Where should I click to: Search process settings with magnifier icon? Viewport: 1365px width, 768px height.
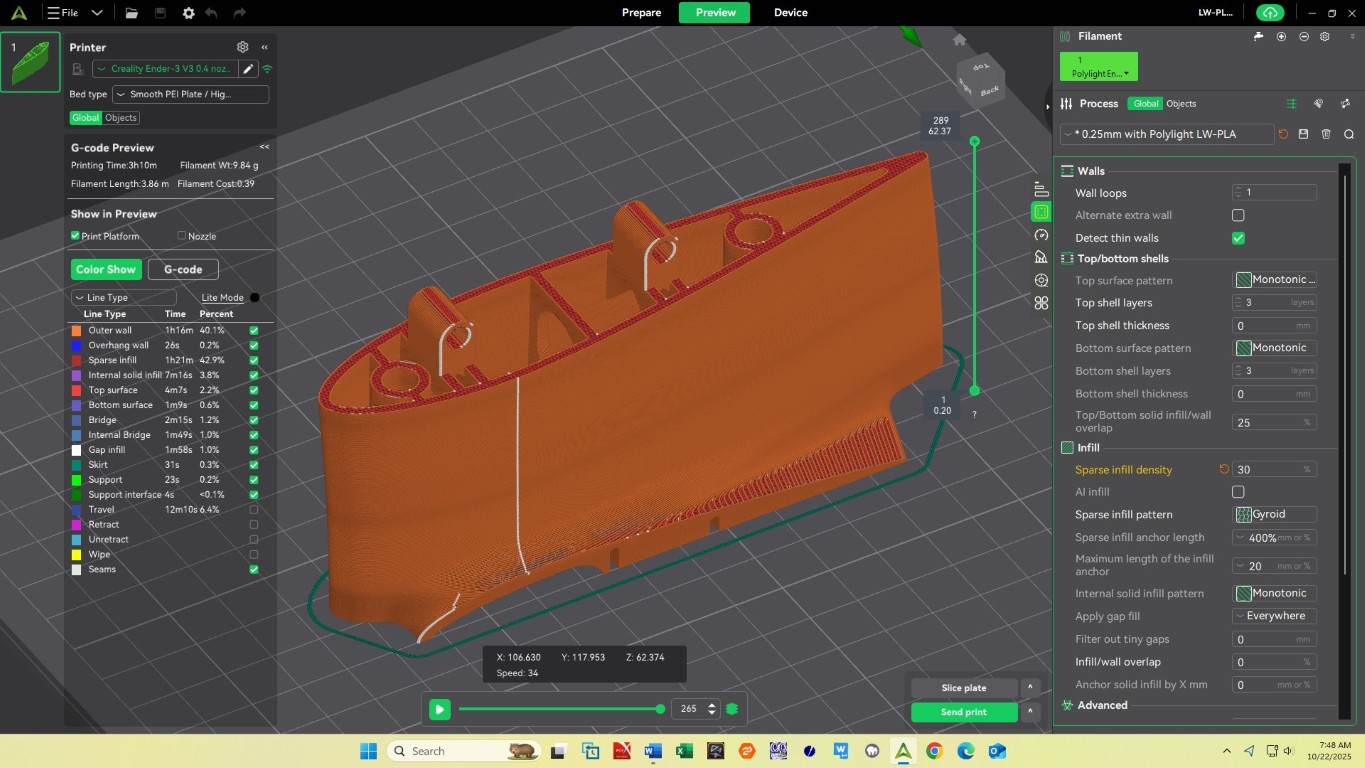tap(1348, 134)
